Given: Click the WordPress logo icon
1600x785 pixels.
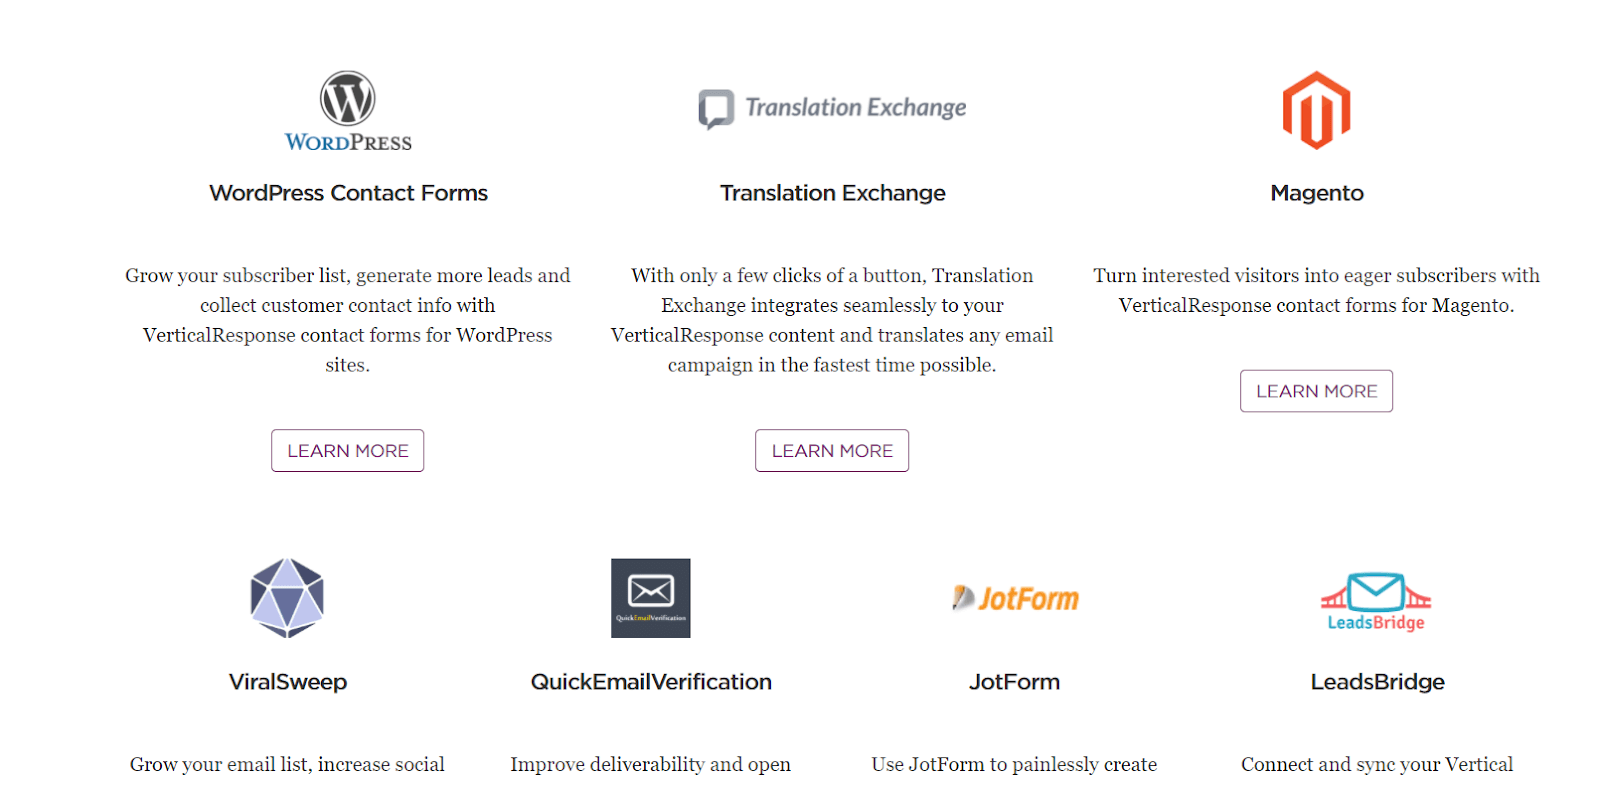Looking at the screenshot, I should [348, 111].
